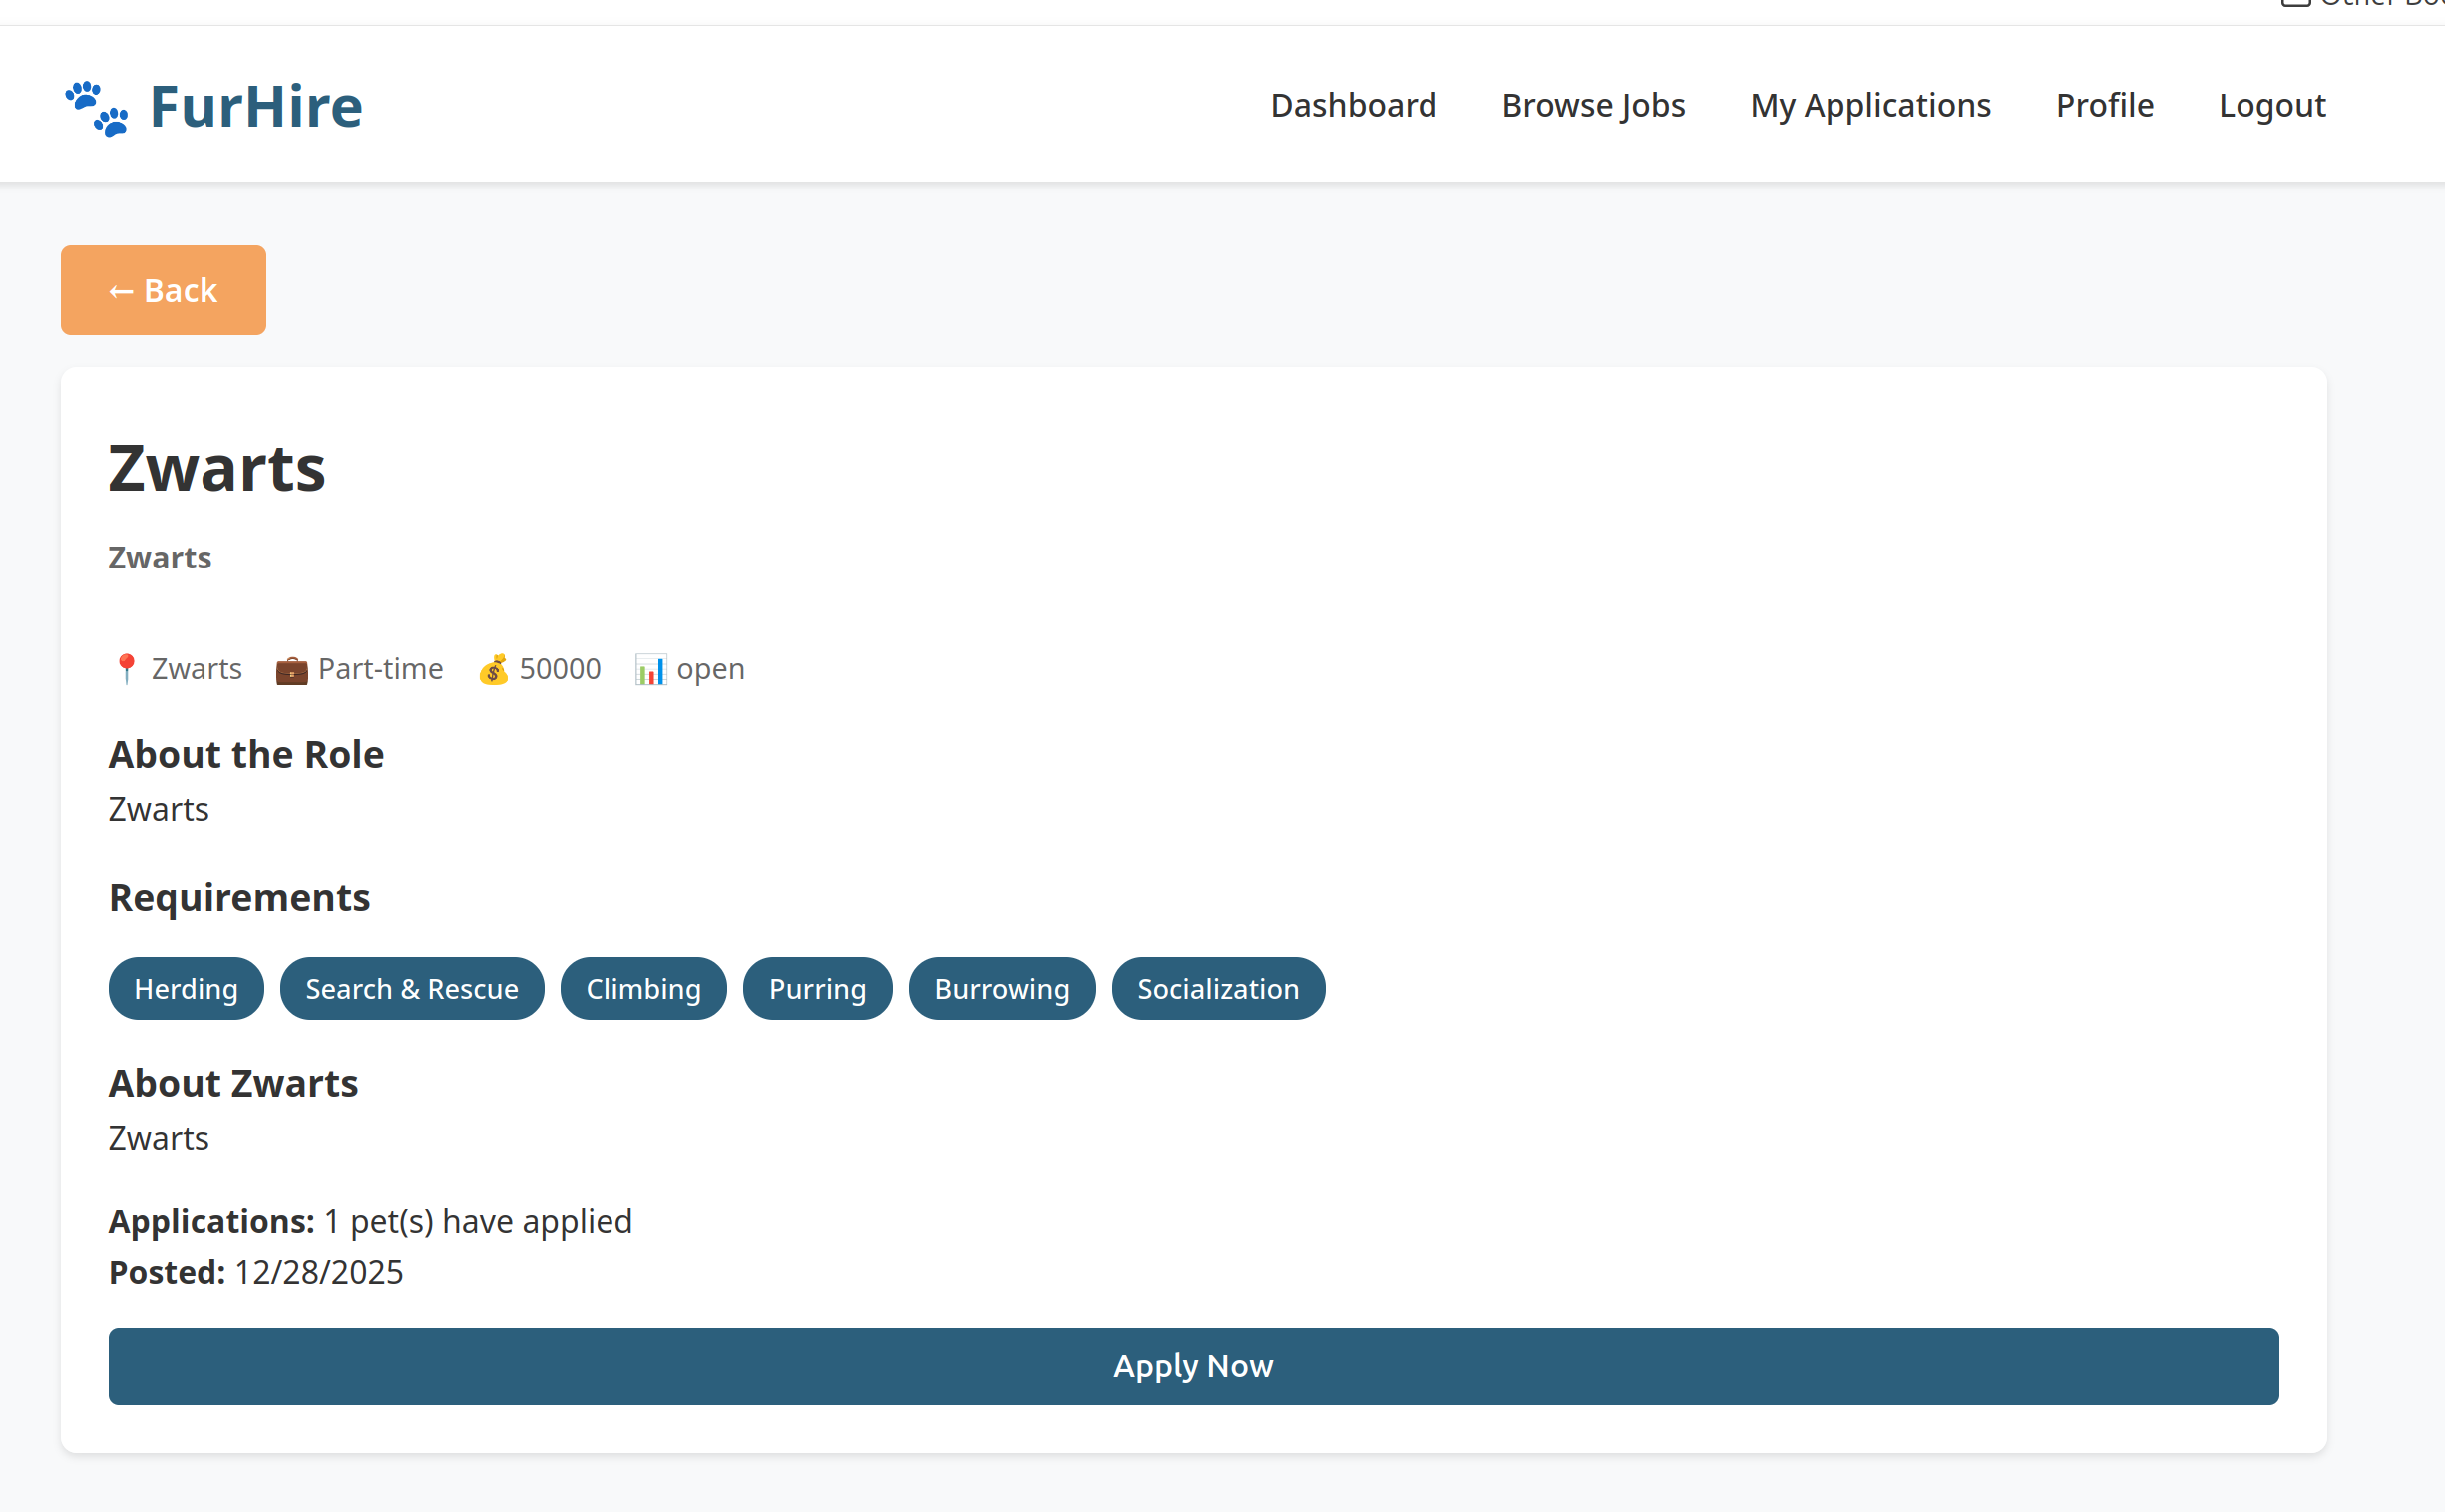Click the money bag salary icon
Image resolution: width=2445 pixels, height=1512 pixels.
(493, 669)
